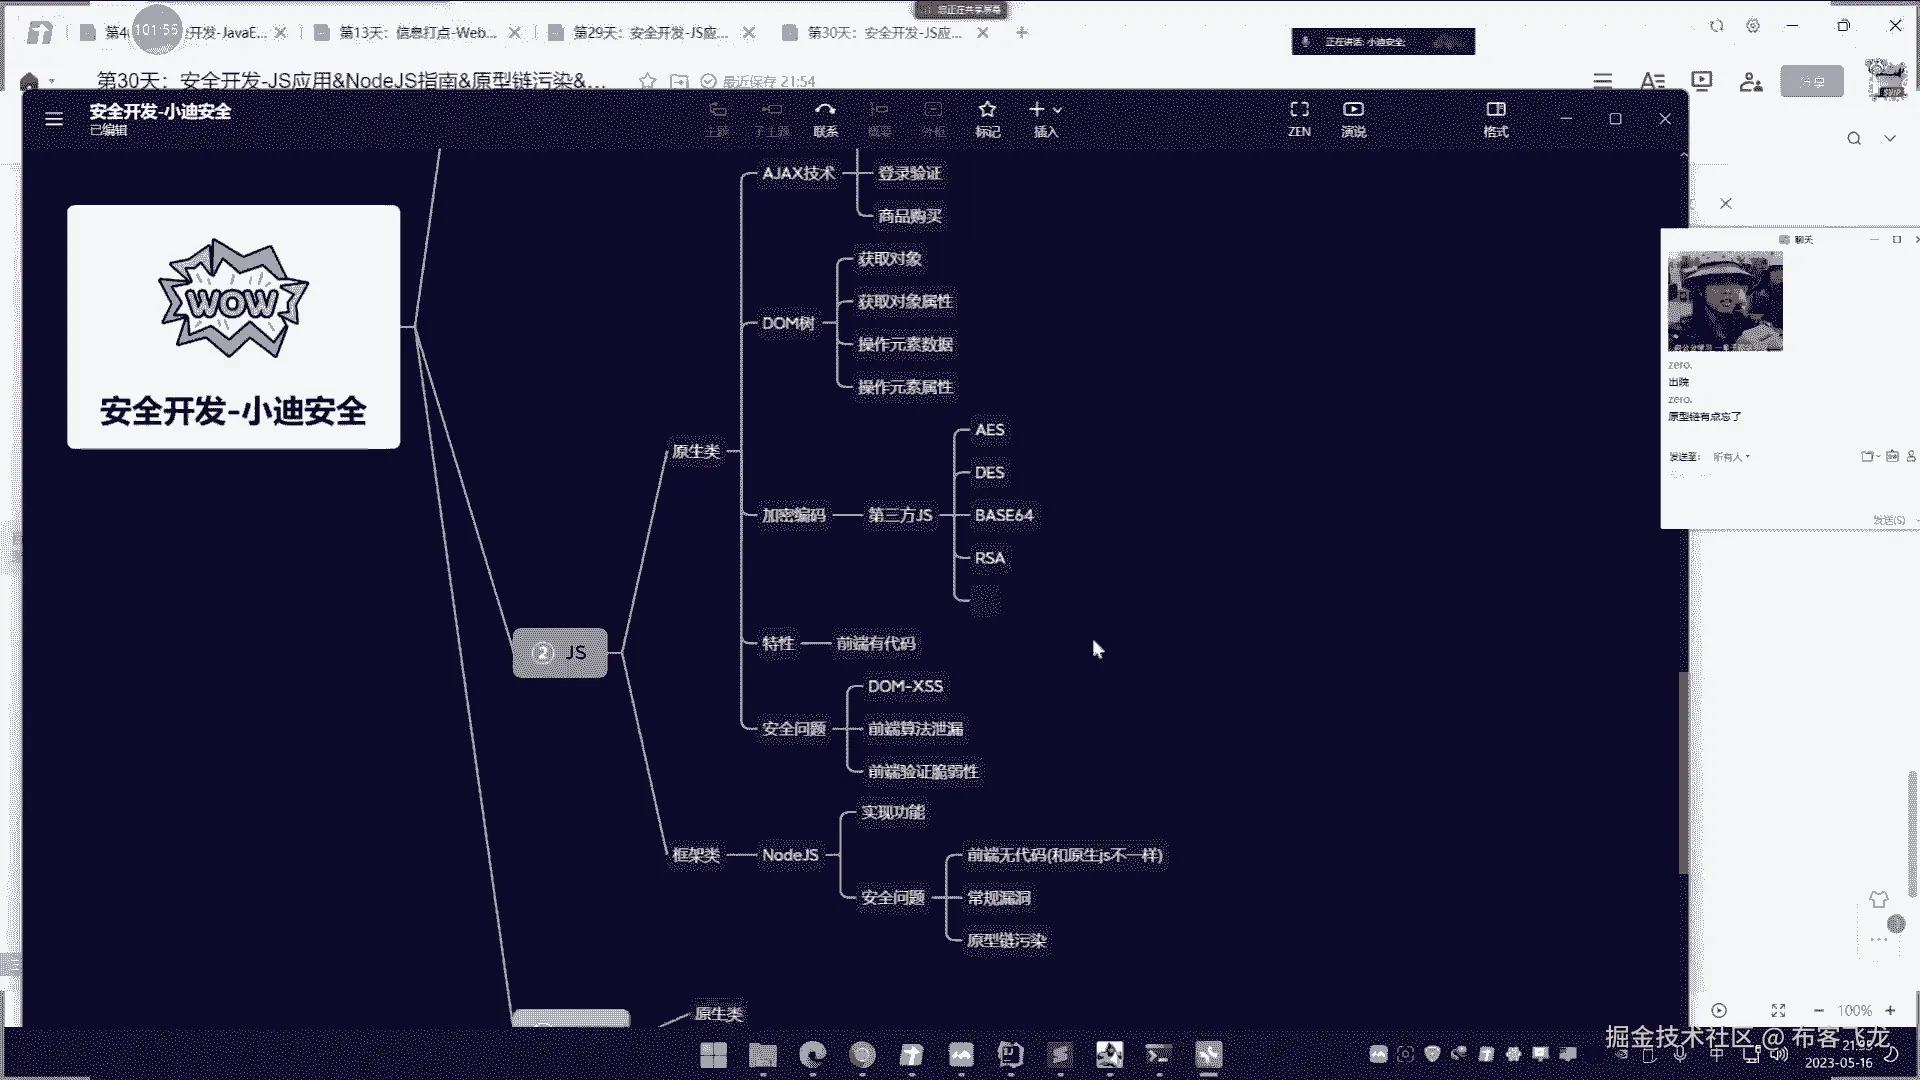1920x1080 pixels.
Task: Click the WOW central topic image
Action: click(x=233, y=300)
